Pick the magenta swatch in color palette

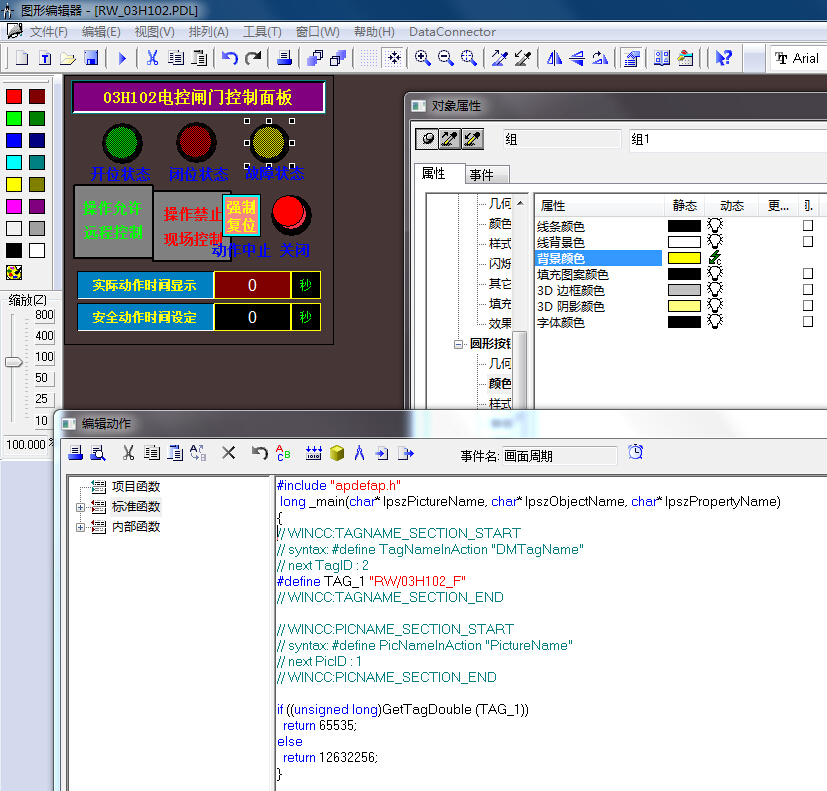click(x=14, y=206)
